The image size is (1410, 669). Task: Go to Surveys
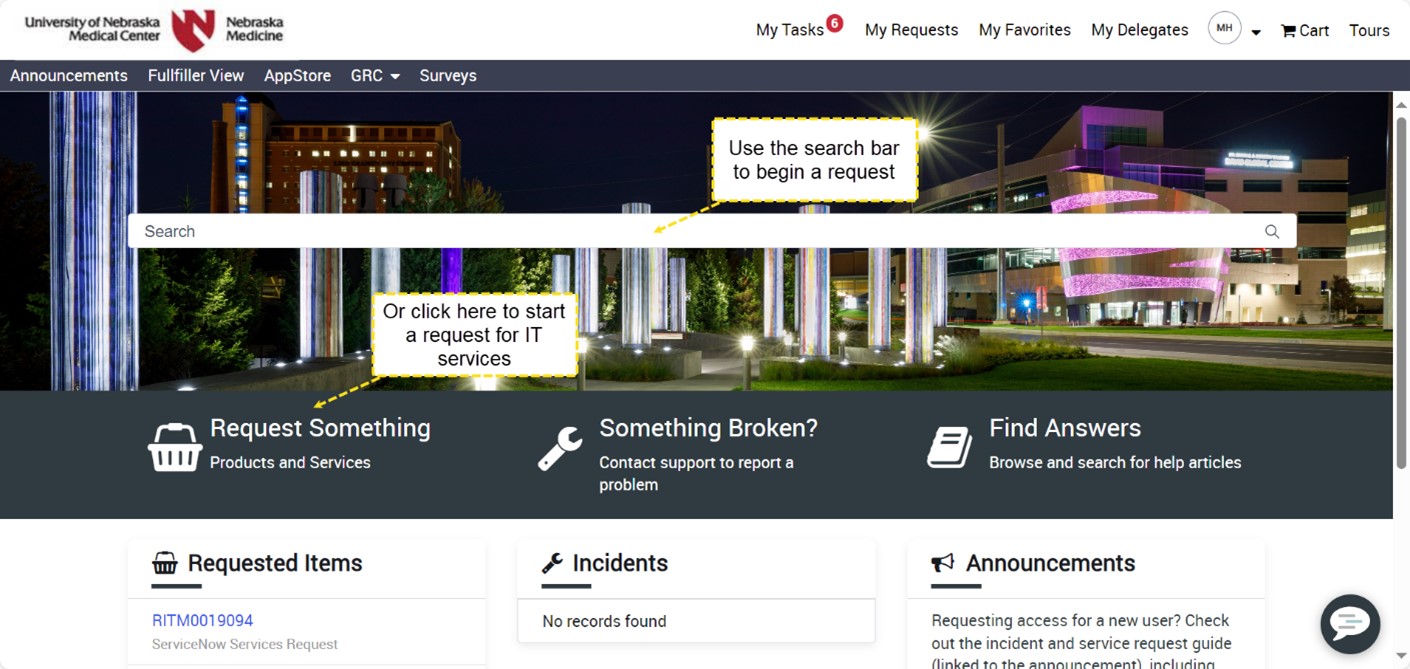(447, 75)
